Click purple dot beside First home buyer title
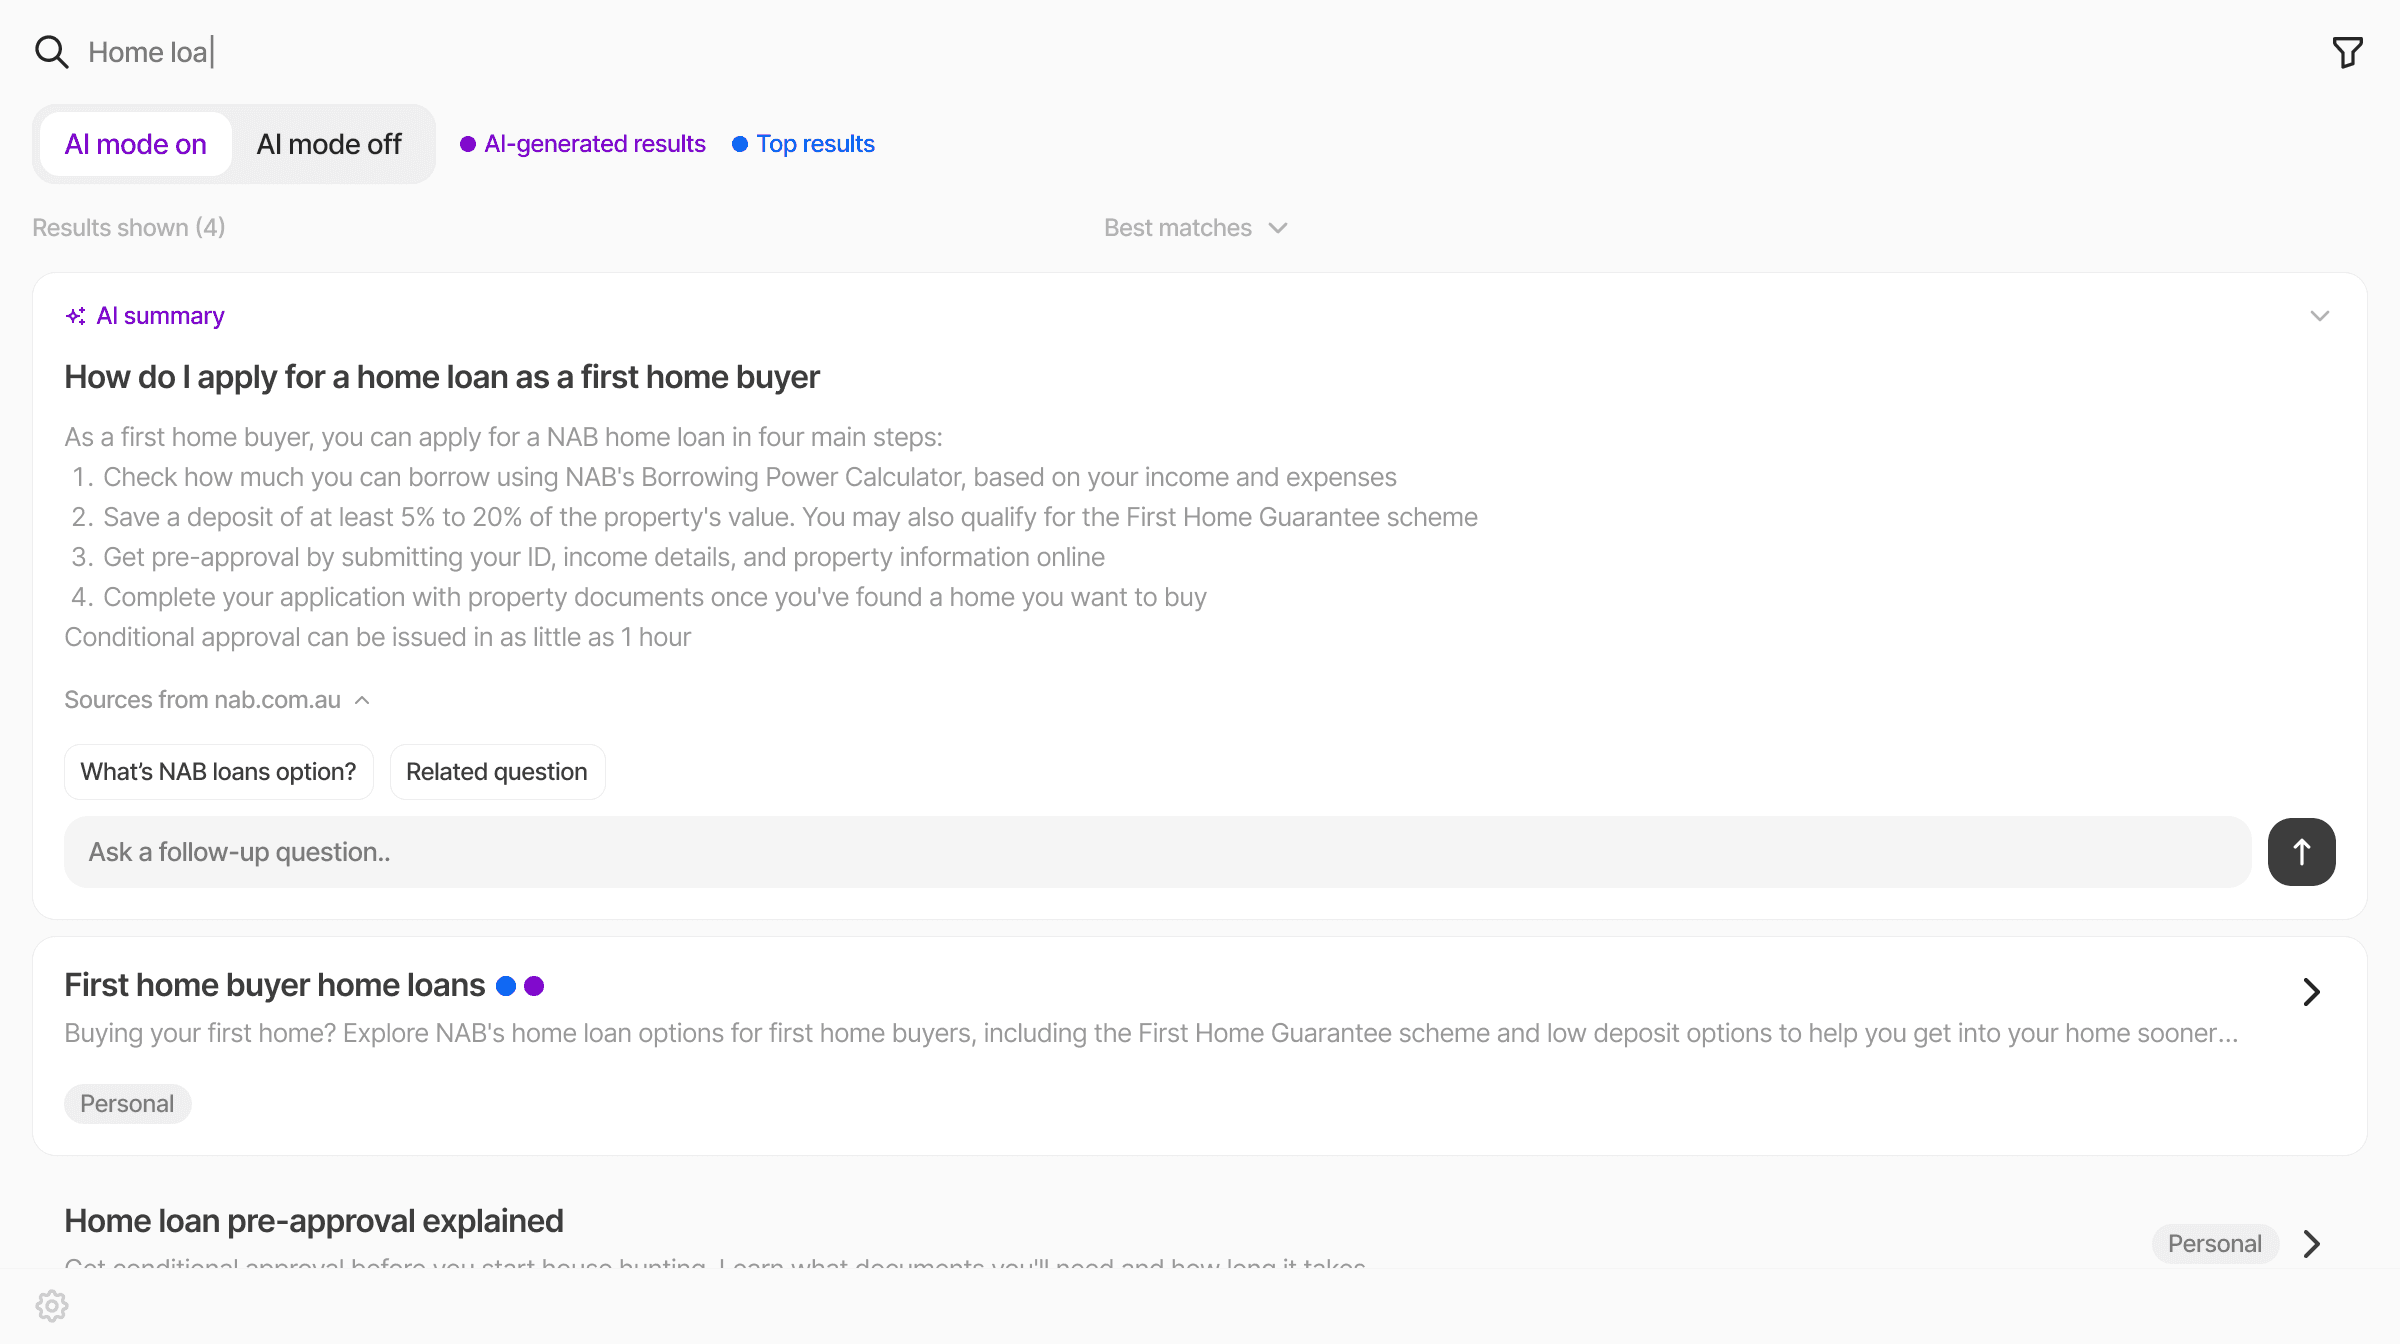 [x=534, y=986]
